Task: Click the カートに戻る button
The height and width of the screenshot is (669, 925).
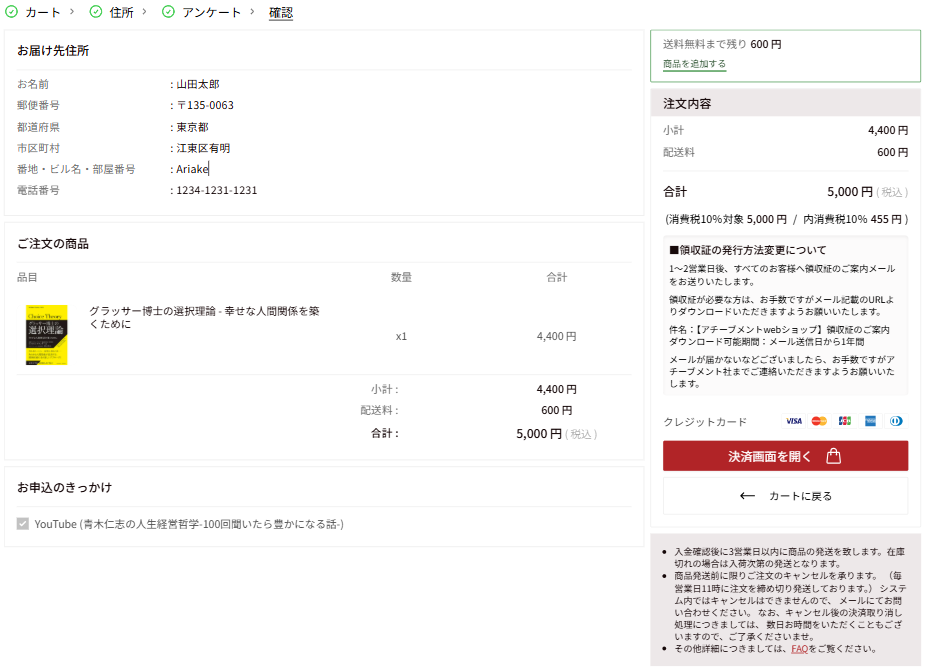Action: pyautogui.click(x=785, y=496)
